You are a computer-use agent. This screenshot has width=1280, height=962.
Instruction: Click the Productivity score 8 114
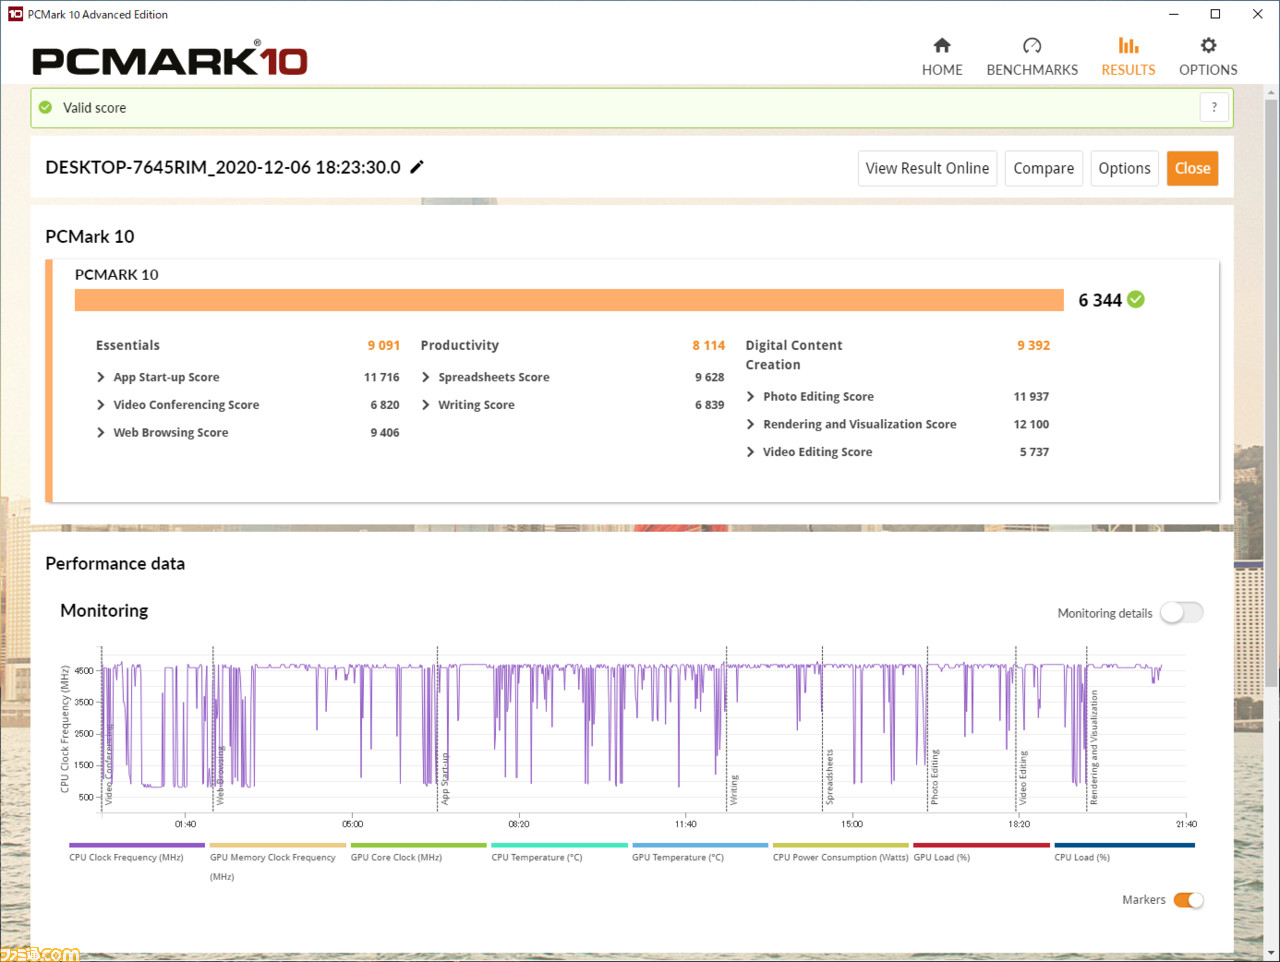click(x=708, y=345)
